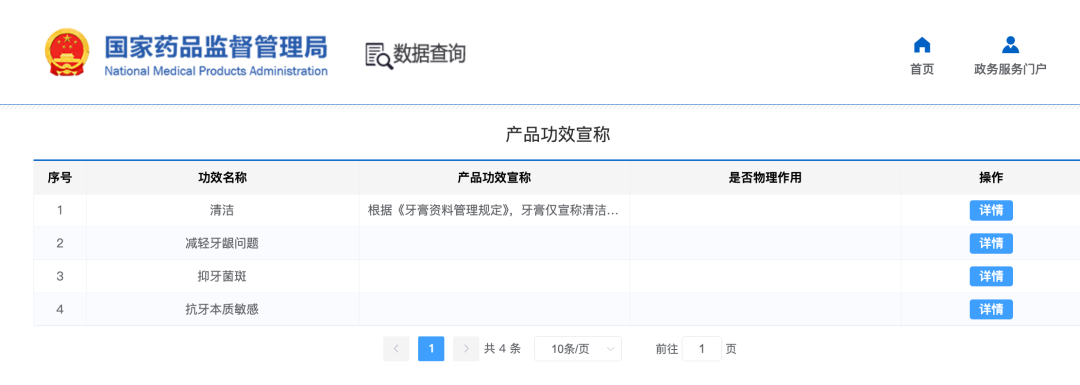Open 详情 for 抑牙菌斑 row
The height and width of the screenshot is (385, 1080).
pyautogui.click(x=991, y=276)
